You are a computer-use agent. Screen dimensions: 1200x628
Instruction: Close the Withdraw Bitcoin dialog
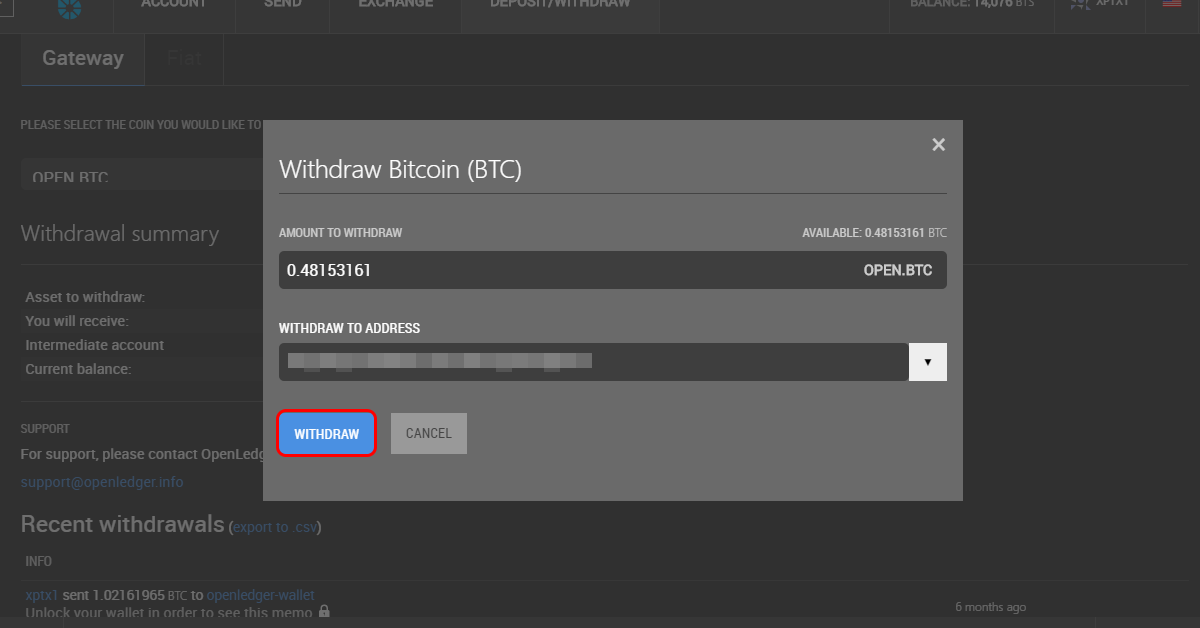click(x=938, y=145)
